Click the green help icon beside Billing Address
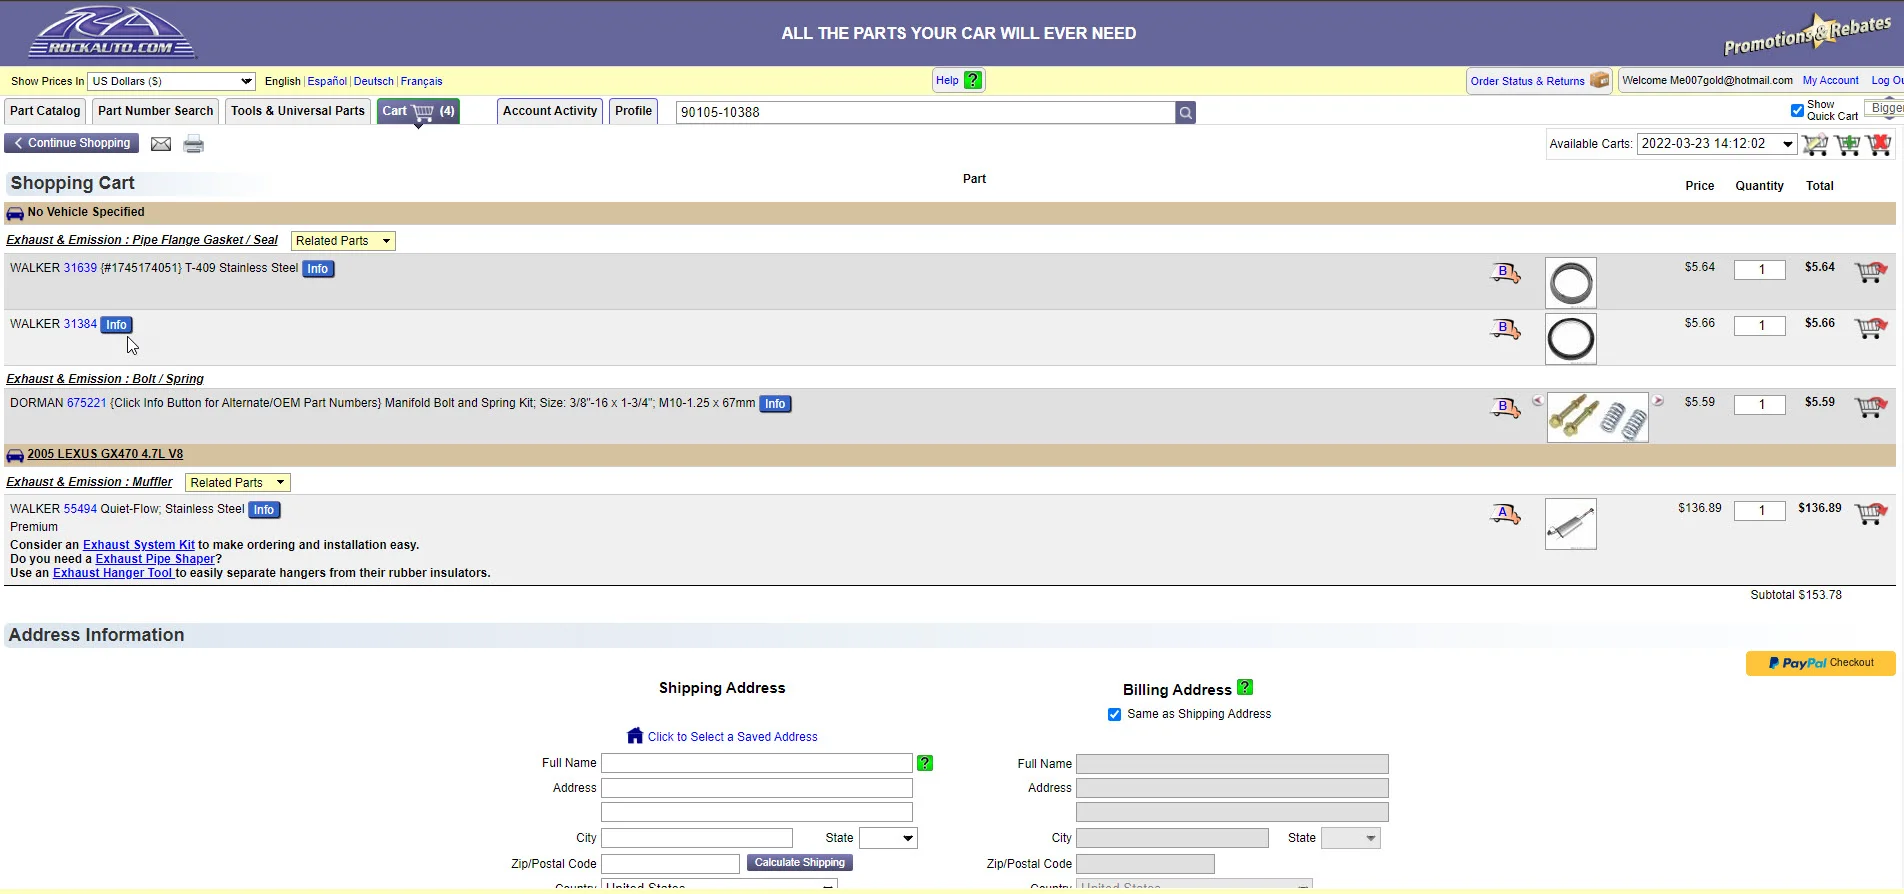Image resolution: width=1904 pixels, height=894 pixels. tap(1245, 688)
